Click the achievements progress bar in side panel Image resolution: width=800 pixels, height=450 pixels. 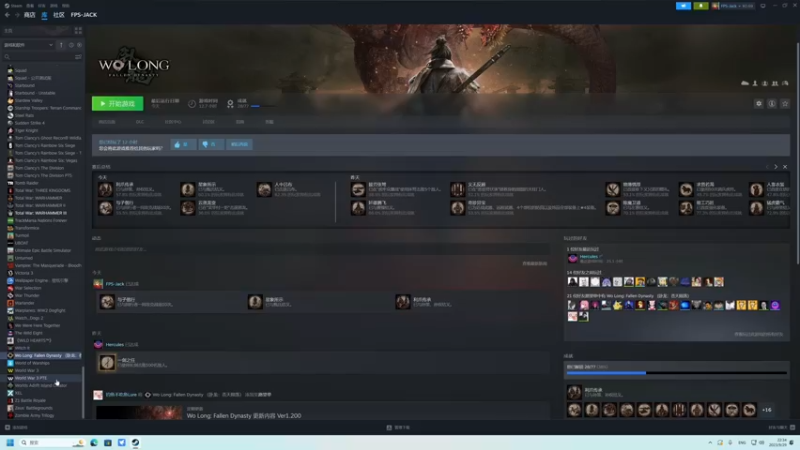coord(677,373)
